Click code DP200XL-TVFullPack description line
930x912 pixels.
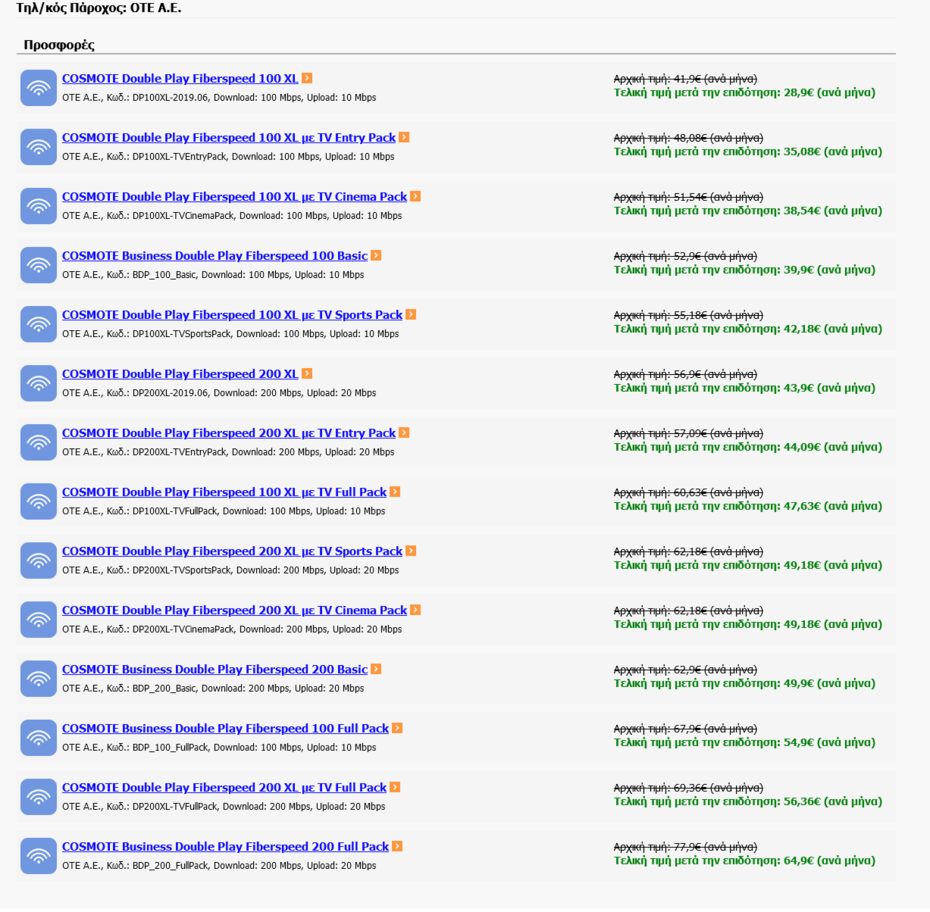(x=224, y=807)
